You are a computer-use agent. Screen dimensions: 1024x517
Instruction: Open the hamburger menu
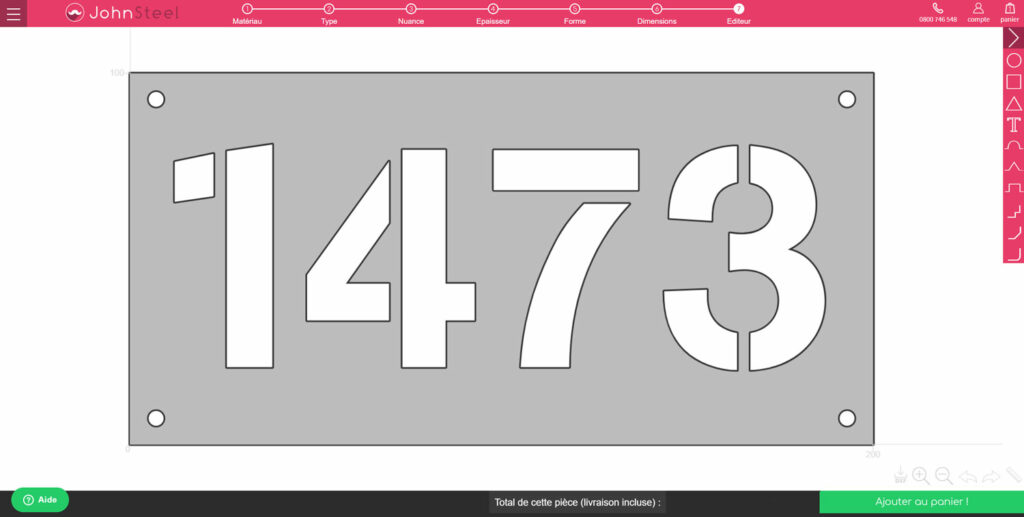pyautogui.click(x=13, y=14)
